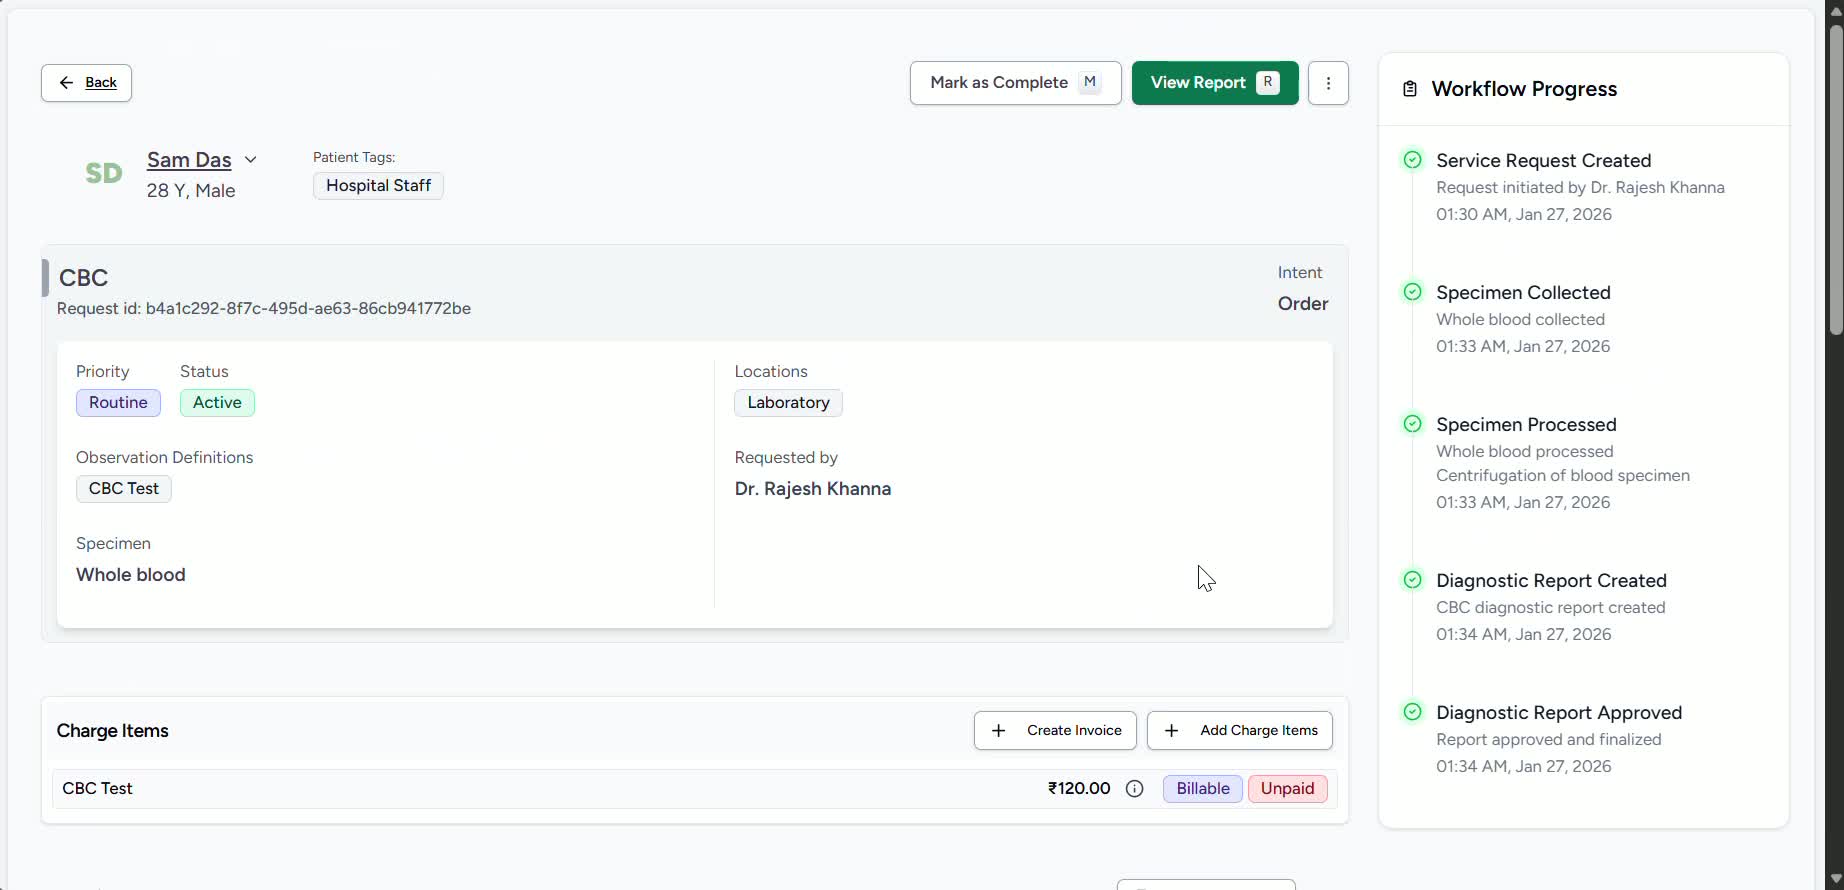The width and height of the screenshot is (1844, 890).
Task: Click the Specimen Collected step title
Action: click(1523, 293)
